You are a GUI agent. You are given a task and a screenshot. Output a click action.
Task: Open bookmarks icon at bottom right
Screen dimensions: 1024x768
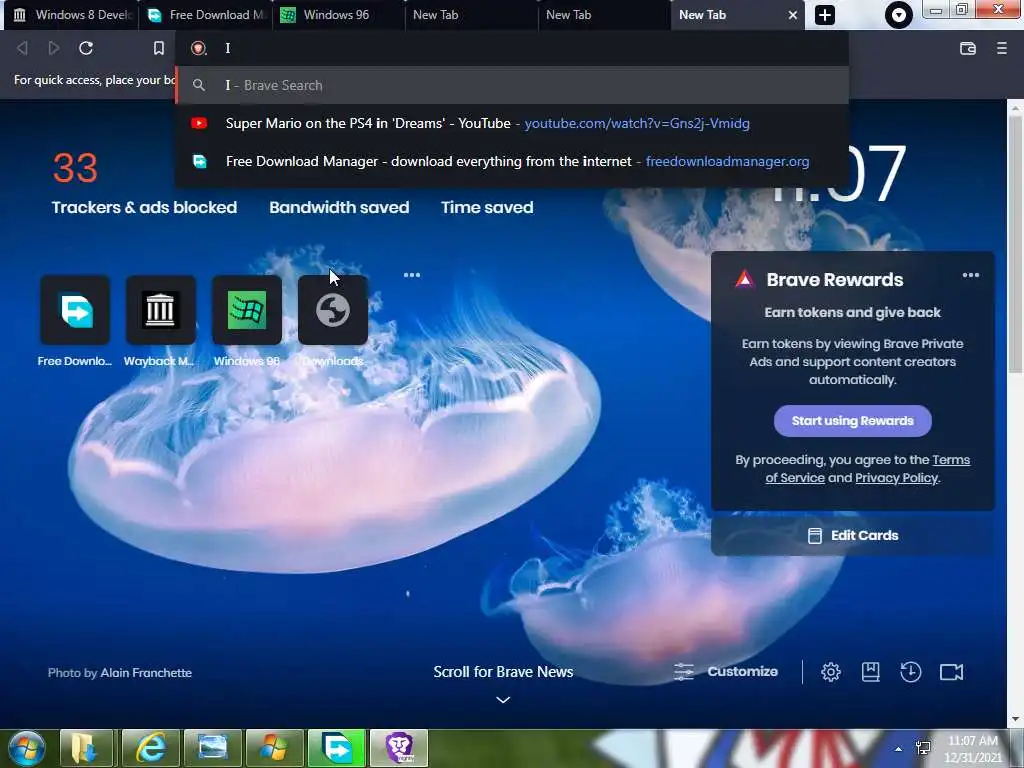(871, 672)
